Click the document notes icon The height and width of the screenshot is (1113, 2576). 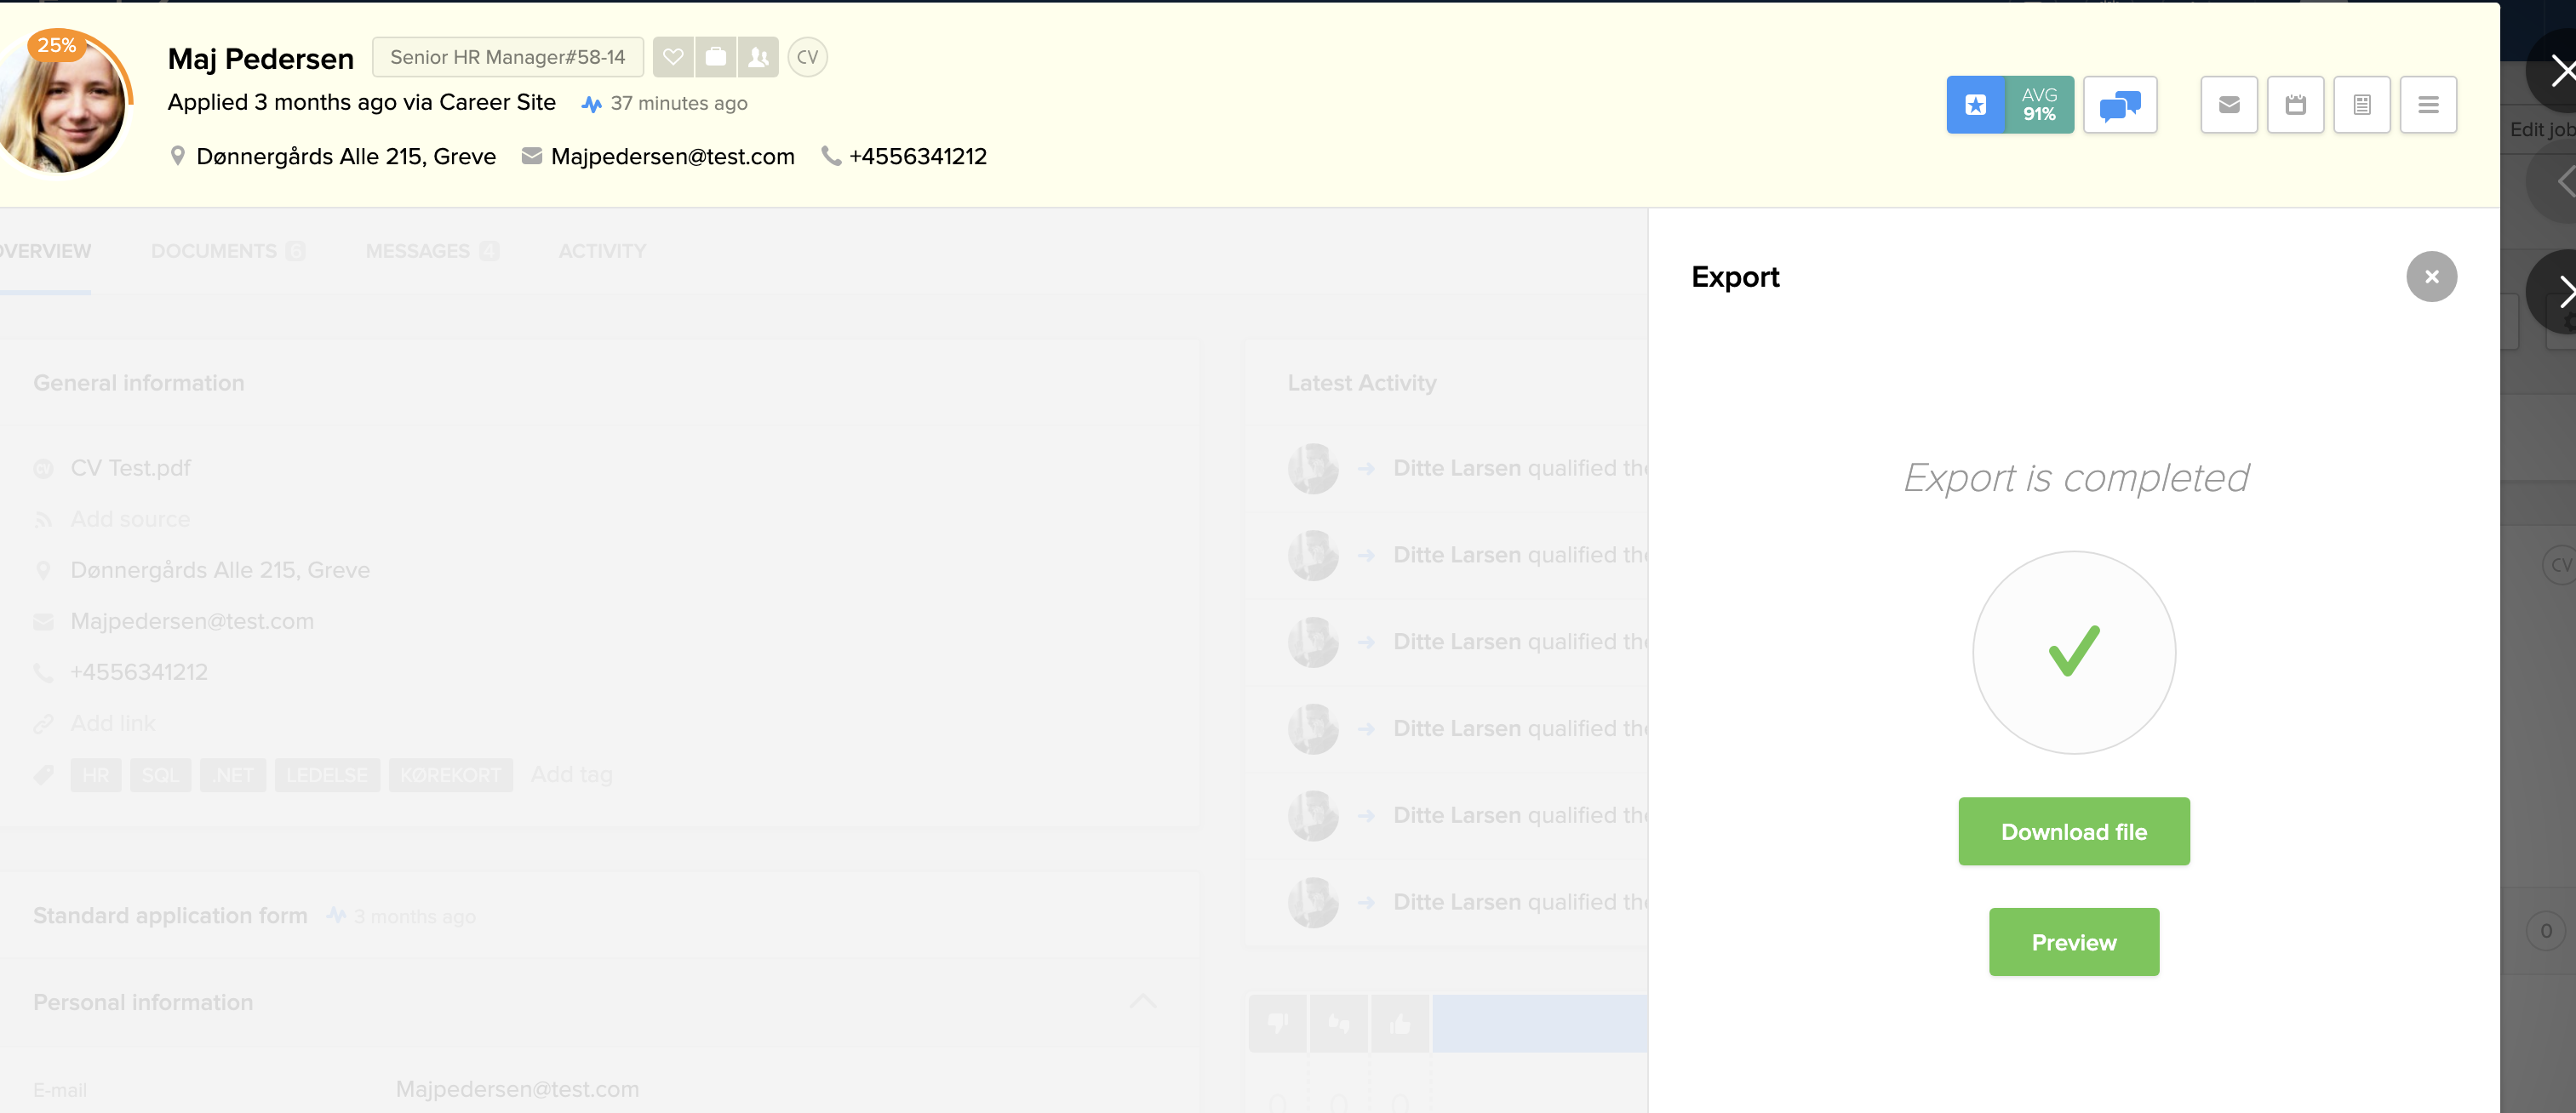(2361, 105)
